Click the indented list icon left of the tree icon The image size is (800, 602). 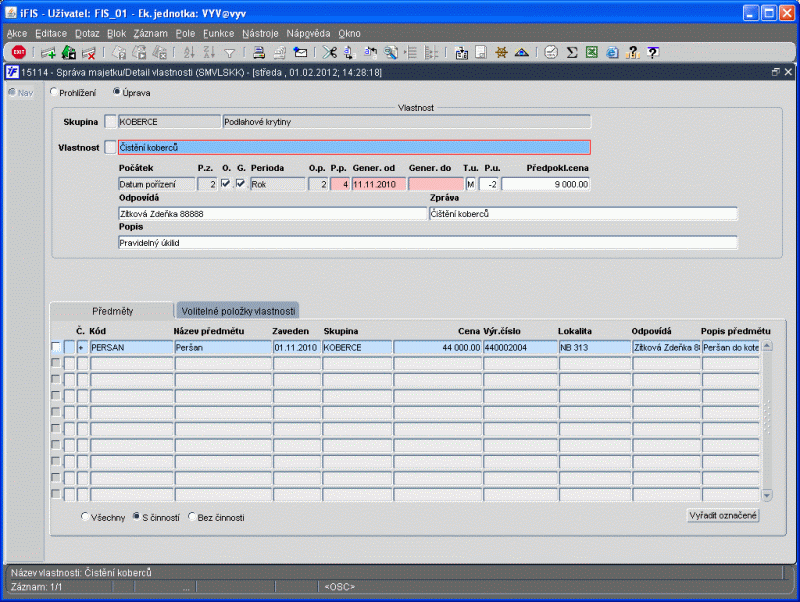(411, 53)
